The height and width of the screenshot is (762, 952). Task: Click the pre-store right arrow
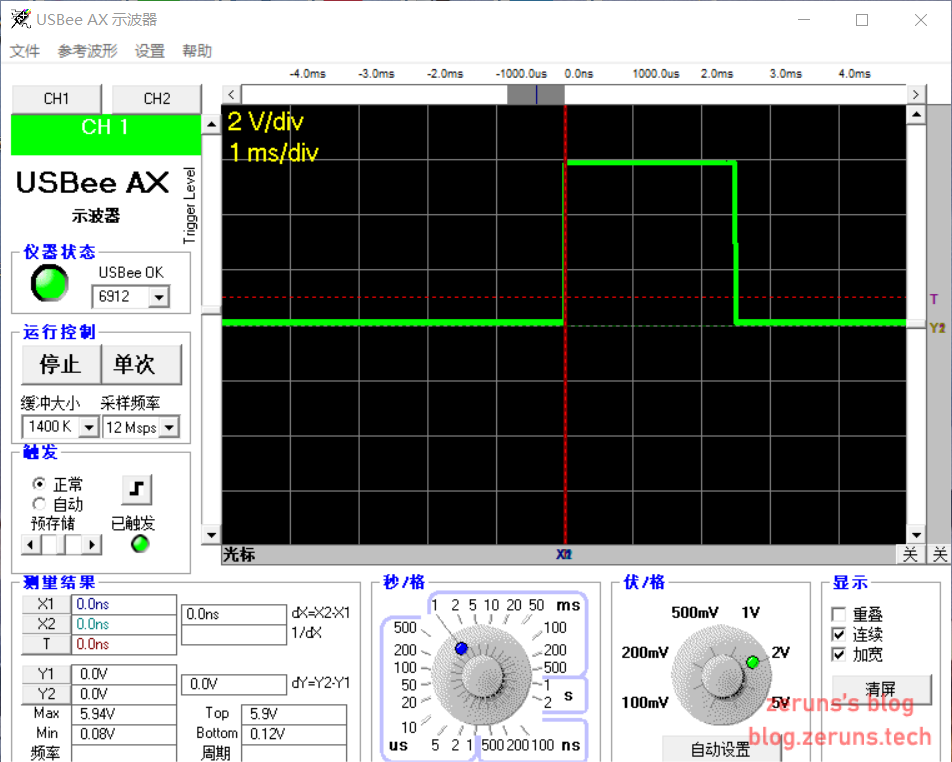(x=92, y=545)
